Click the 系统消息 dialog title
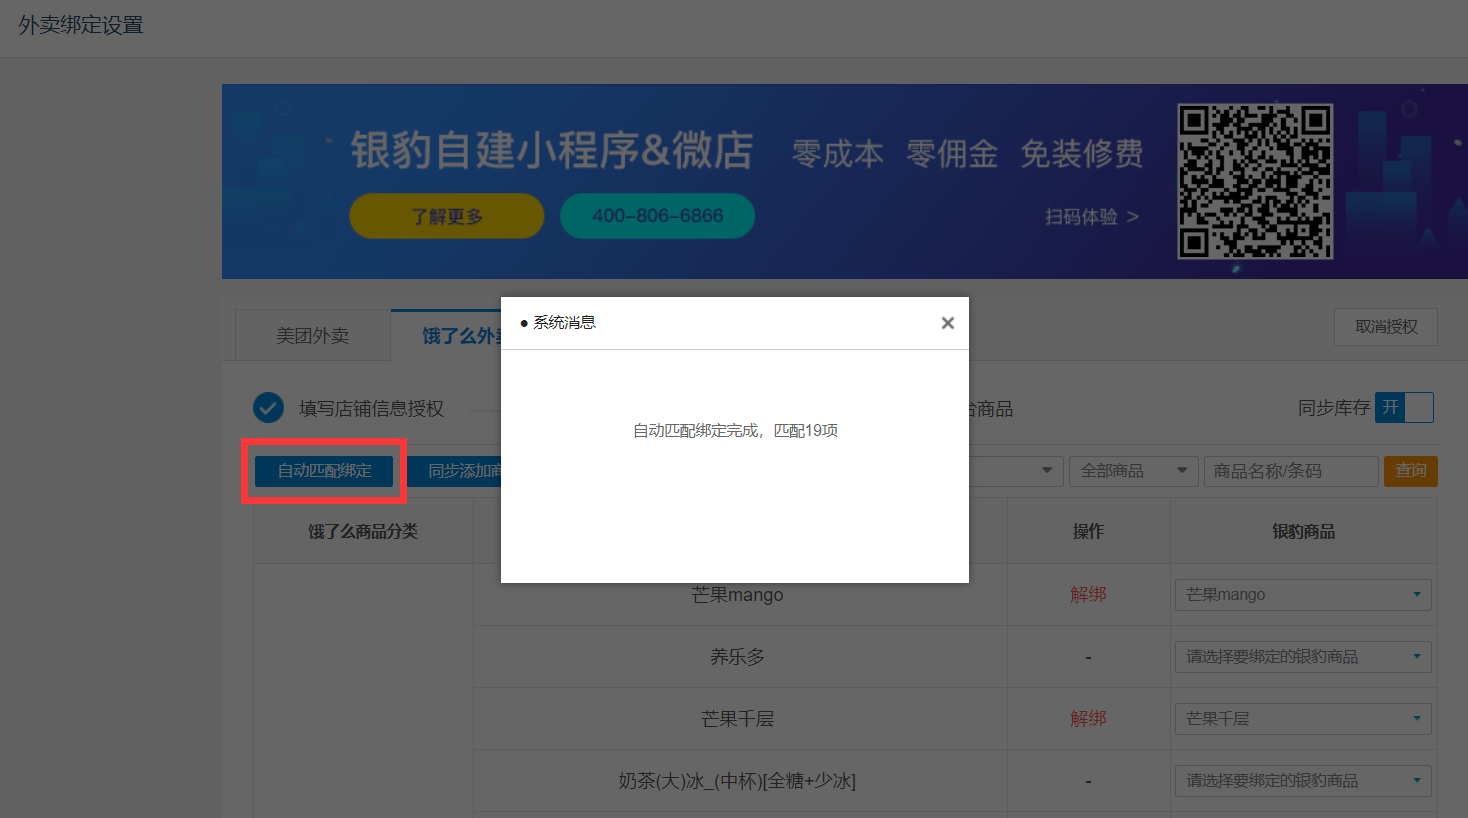 pyautogui.click(x=564, y=323)
